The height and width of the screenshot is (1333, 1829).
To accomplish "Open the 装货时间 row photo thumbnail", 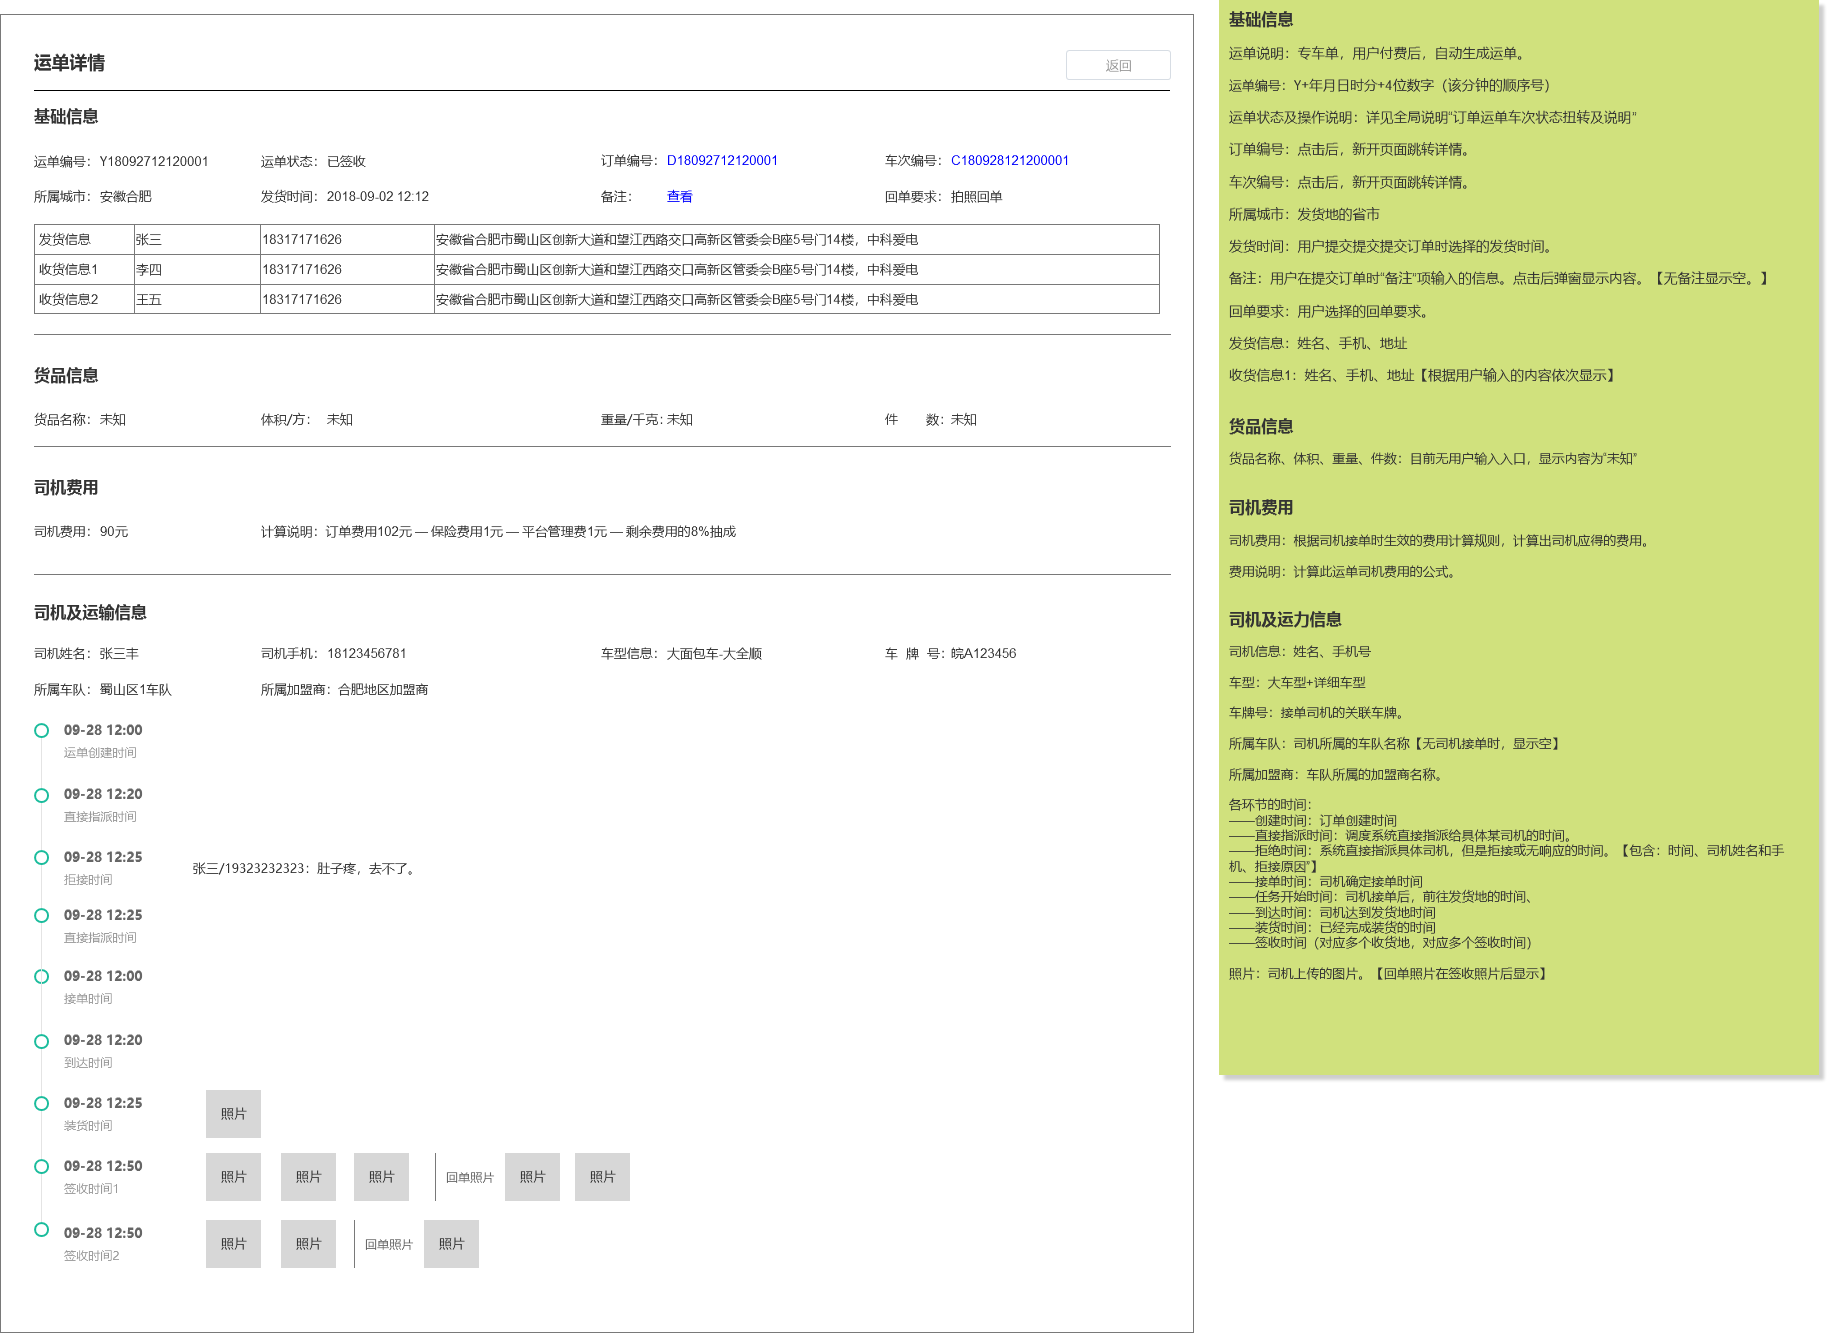I will (233, 1114).
